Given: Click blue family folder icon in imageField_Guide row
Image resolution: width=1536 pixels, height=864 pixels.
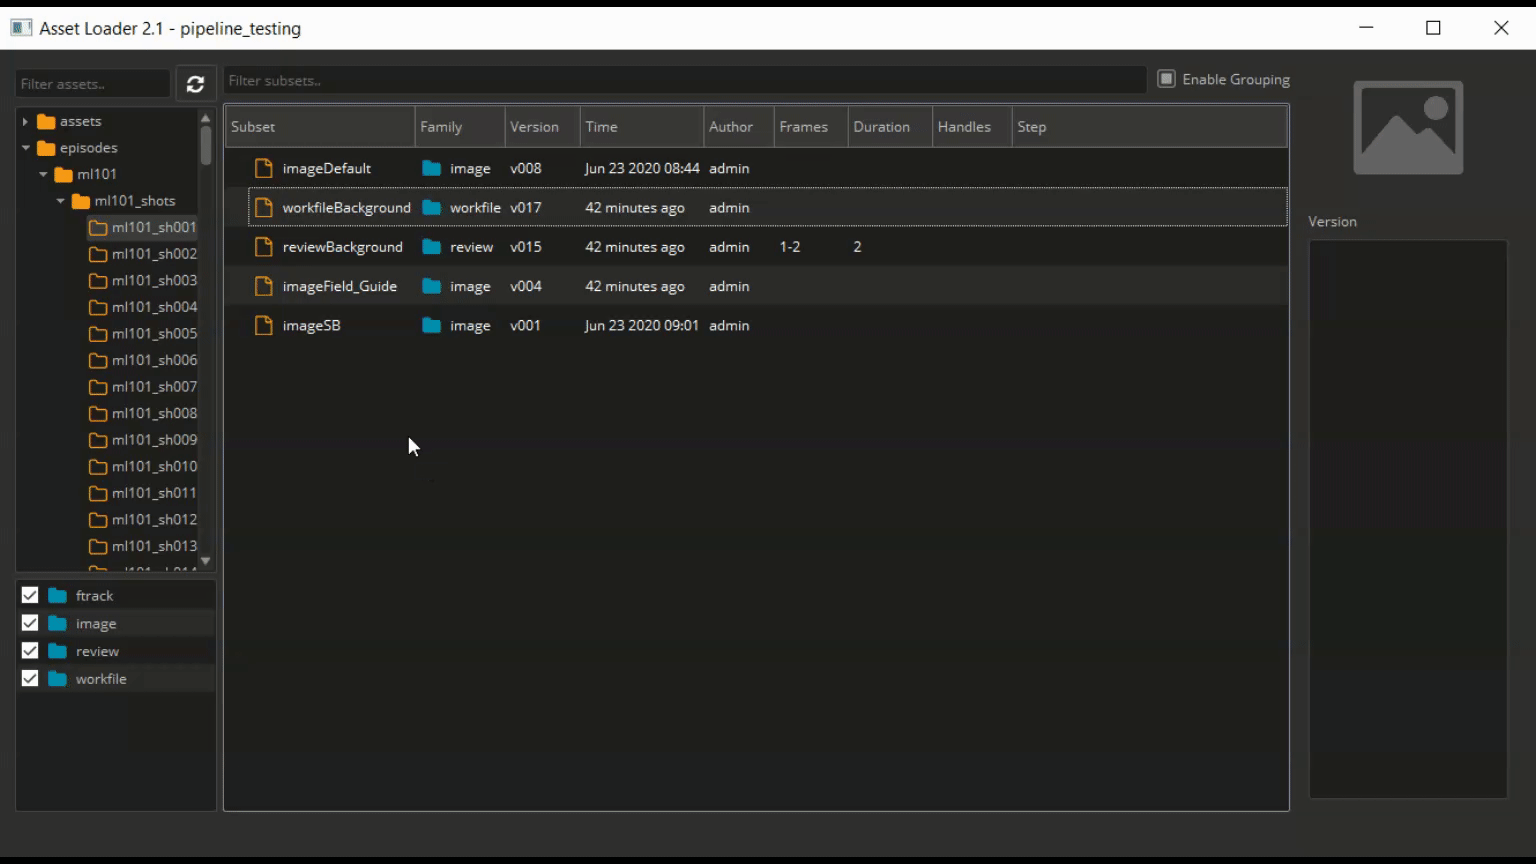Looking at the screenshot, I should [431, 286].
